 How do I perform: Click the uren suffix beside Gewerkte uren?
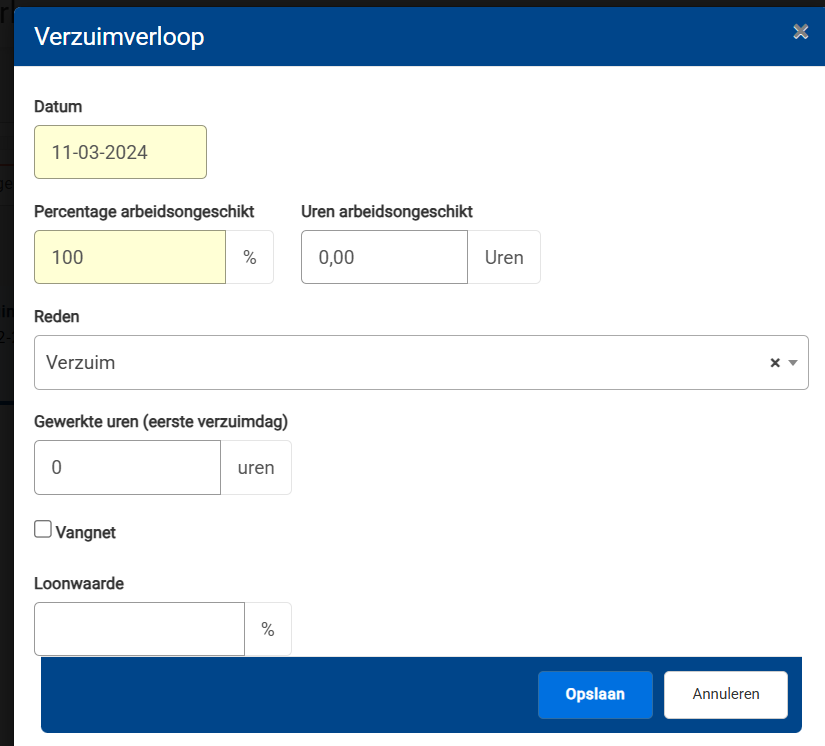click(256, 468)
